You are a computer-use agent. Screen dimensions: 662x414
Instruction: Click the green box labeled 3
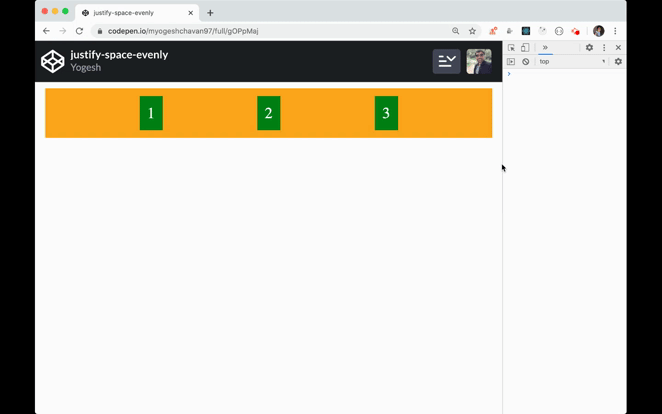pyautogui.click(x=386, y=113)
